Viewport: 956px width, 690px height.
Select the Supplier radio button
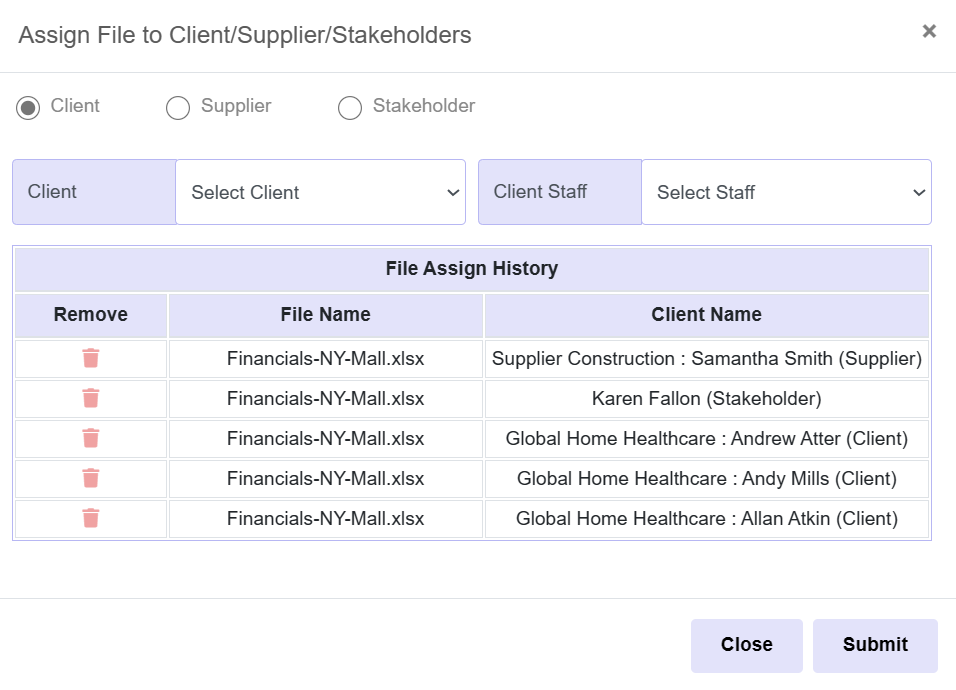[177, 107]
